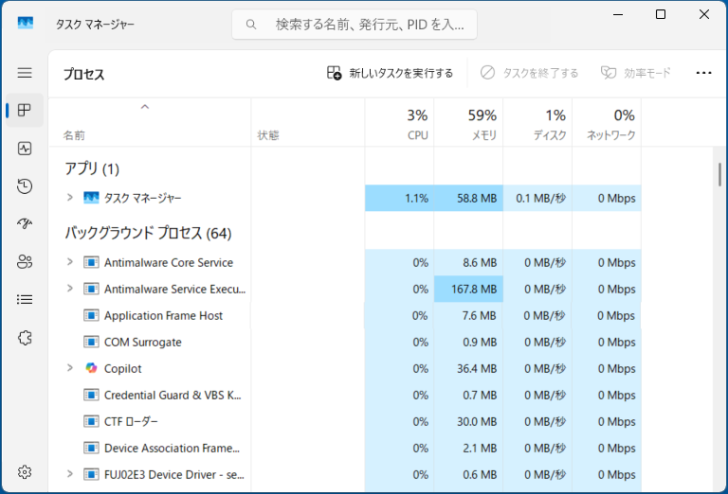Expand the FUJ02E3 Device Driver row
This screenshot has height=494, width=728.
click(x=70, y=474)
